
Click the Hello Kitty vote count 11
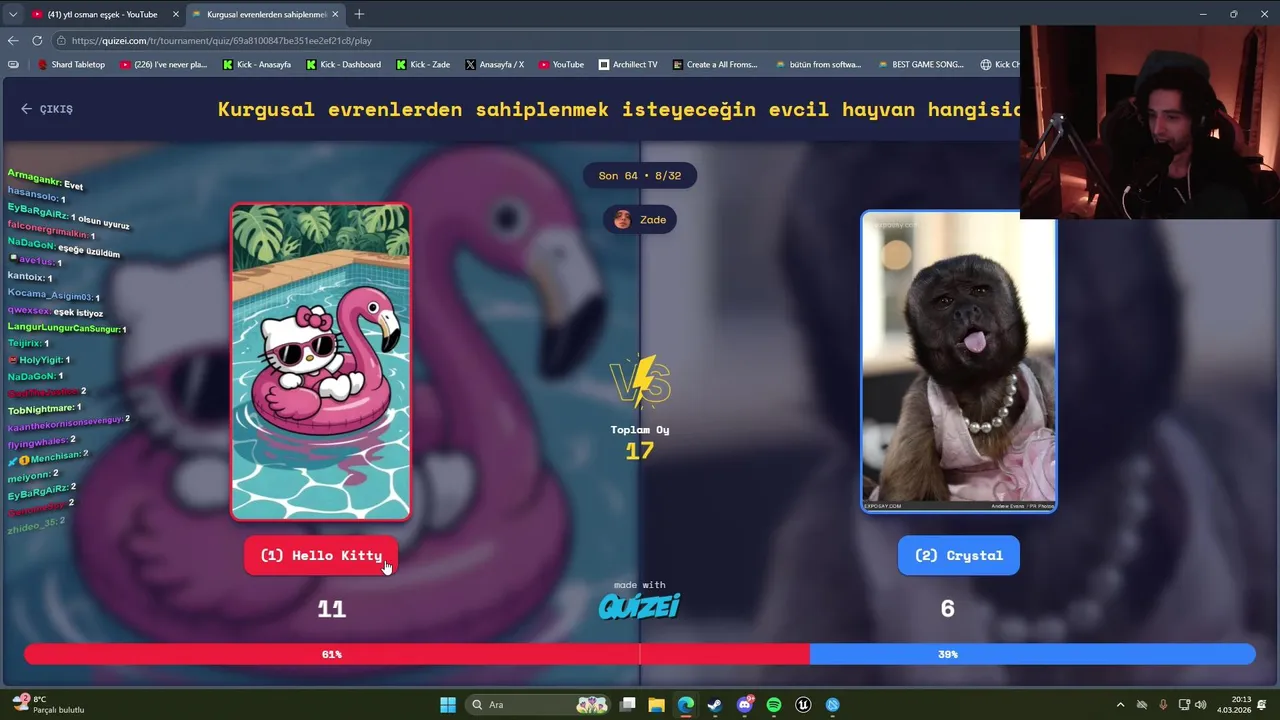[x=331, y=608]
